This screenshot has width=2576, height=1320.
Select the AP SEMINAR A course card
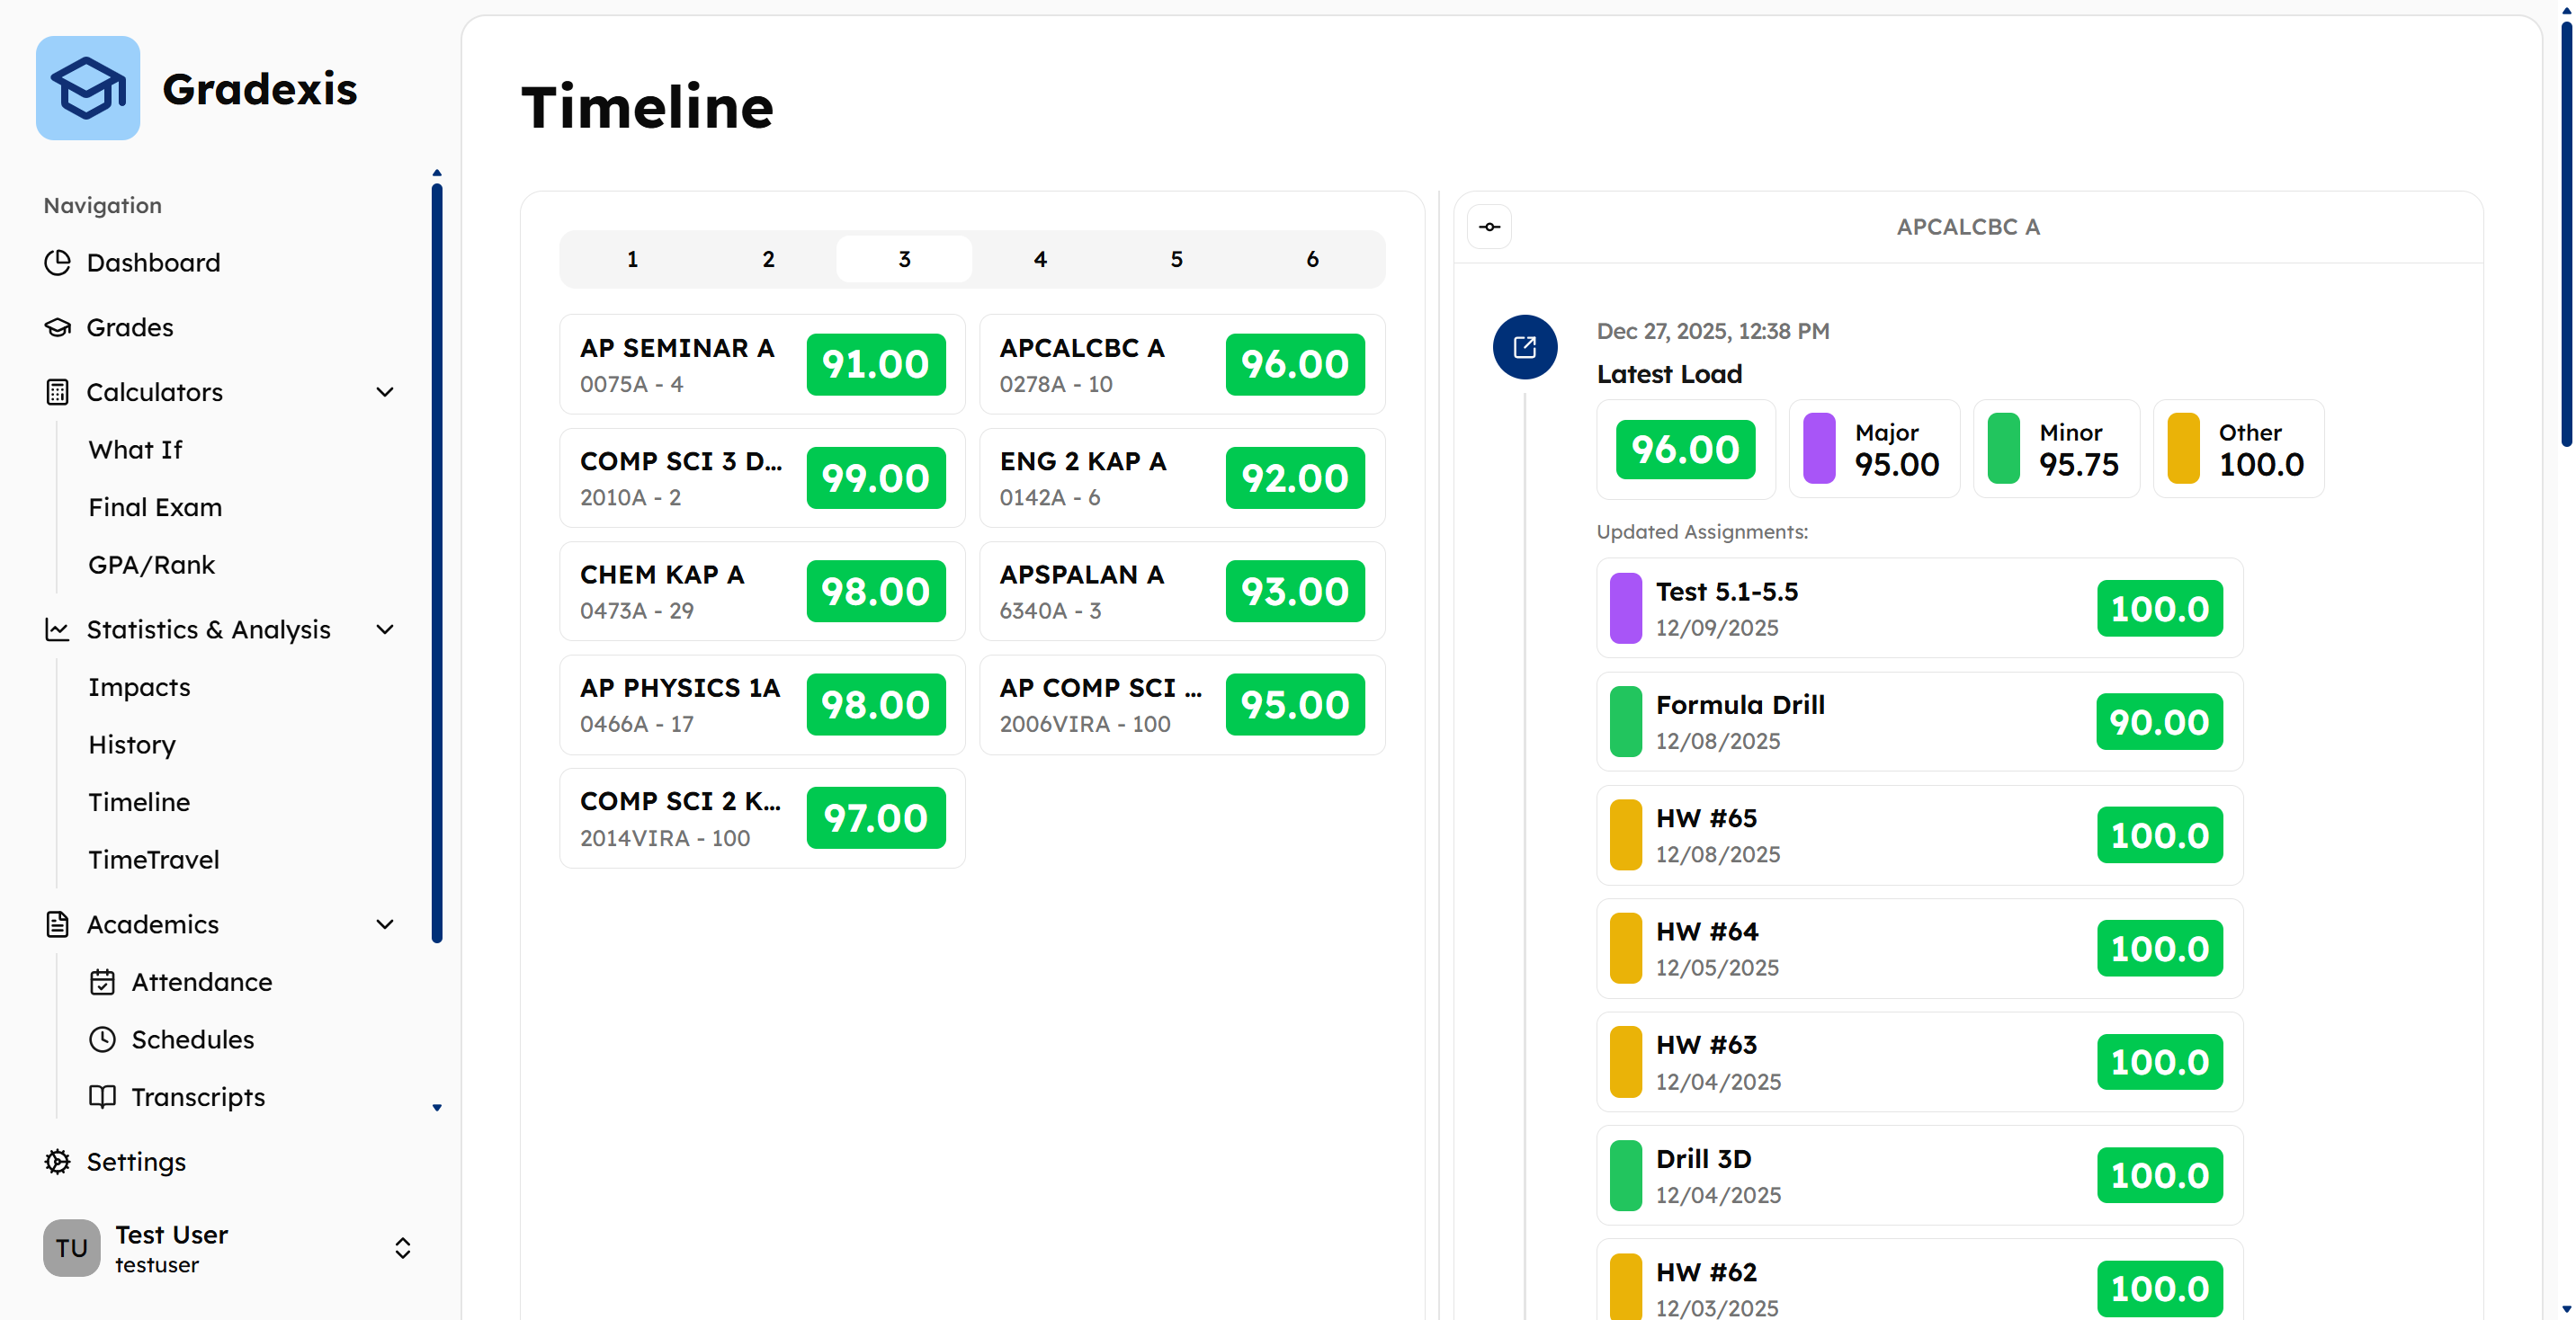pyautogui.click(x=763, y=364)
